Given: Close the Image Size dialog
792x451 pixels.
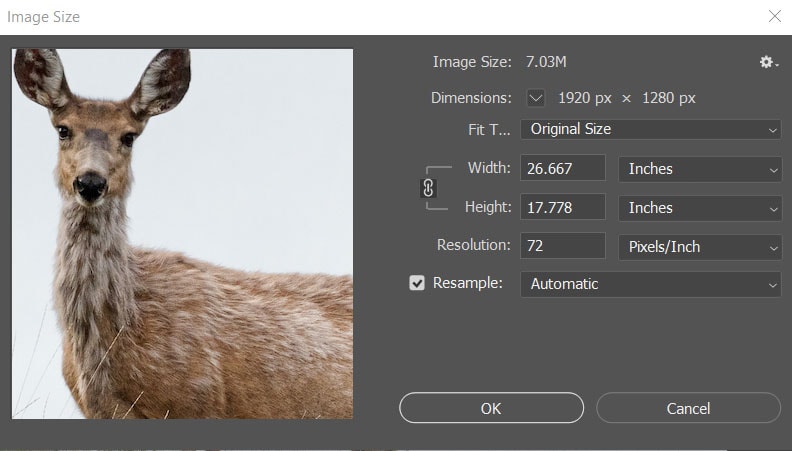Looking at the screenshot, I should click(x=775, y=16).
